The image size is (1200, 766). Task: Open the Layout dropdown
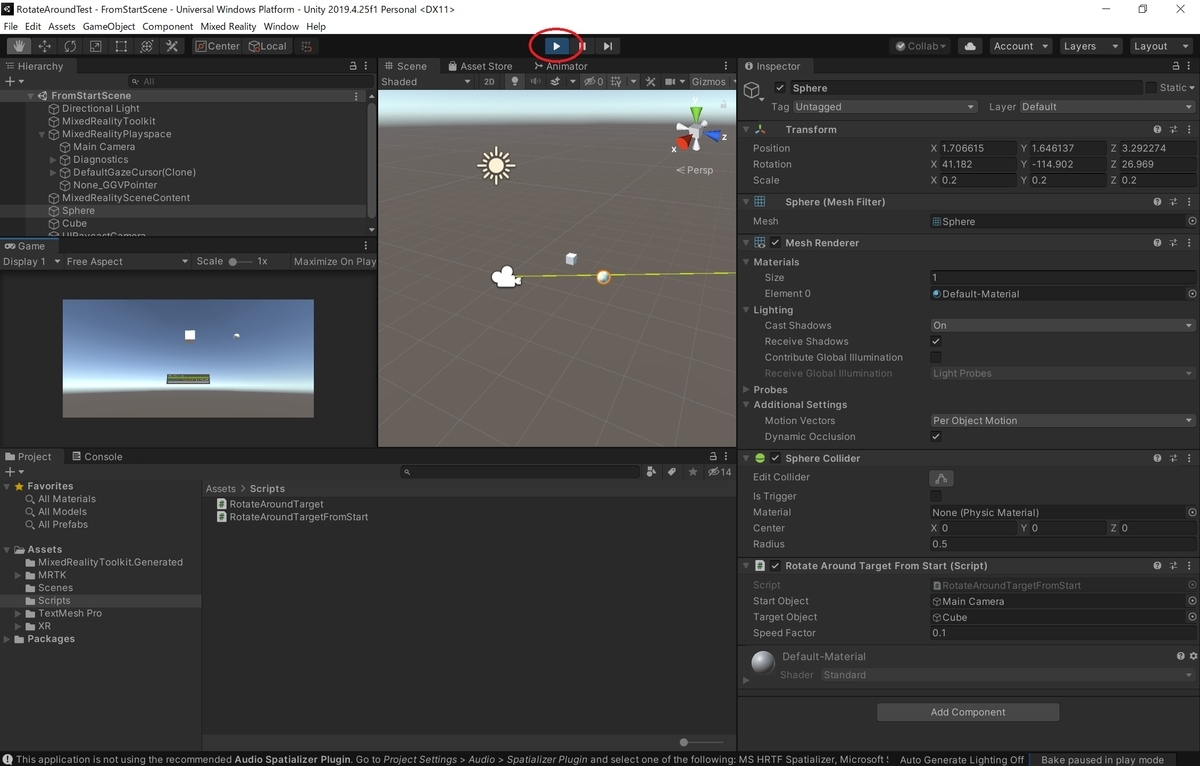(x=1159, y=46)
